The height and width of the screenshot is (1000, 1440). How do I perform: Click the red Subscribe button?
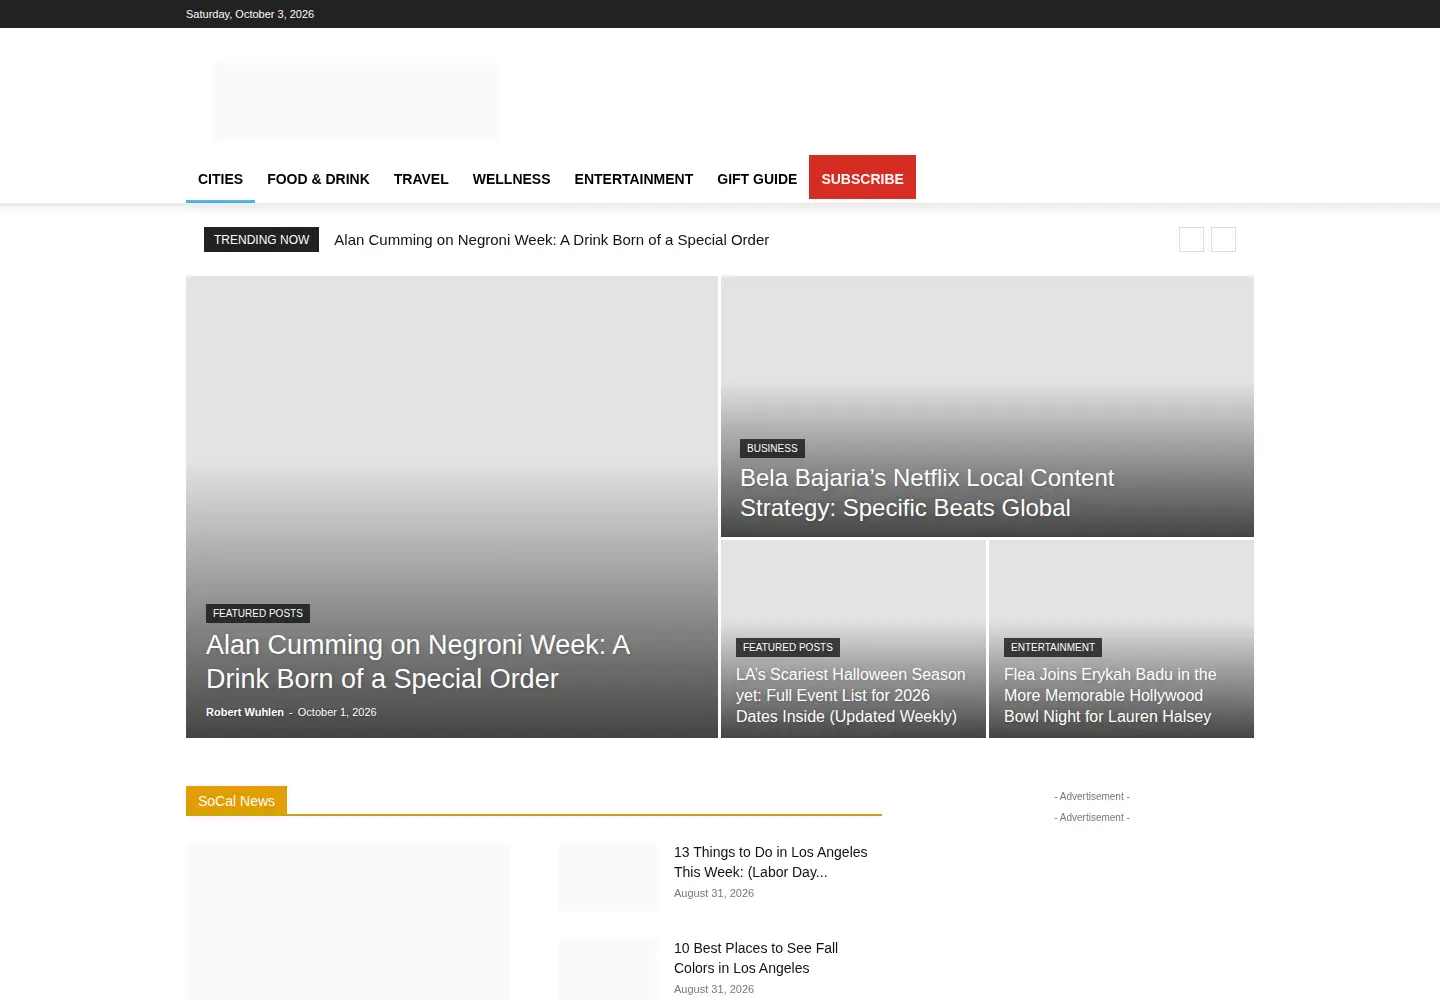pos(862,177)
